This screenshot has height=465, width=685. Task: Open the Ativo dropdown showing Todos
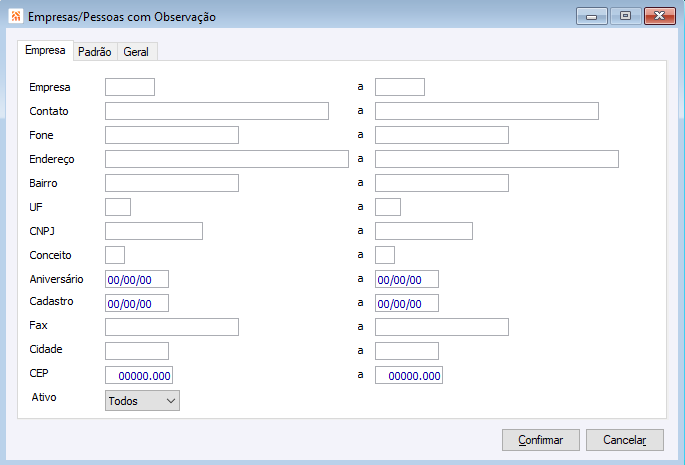(x=142, y=400)
